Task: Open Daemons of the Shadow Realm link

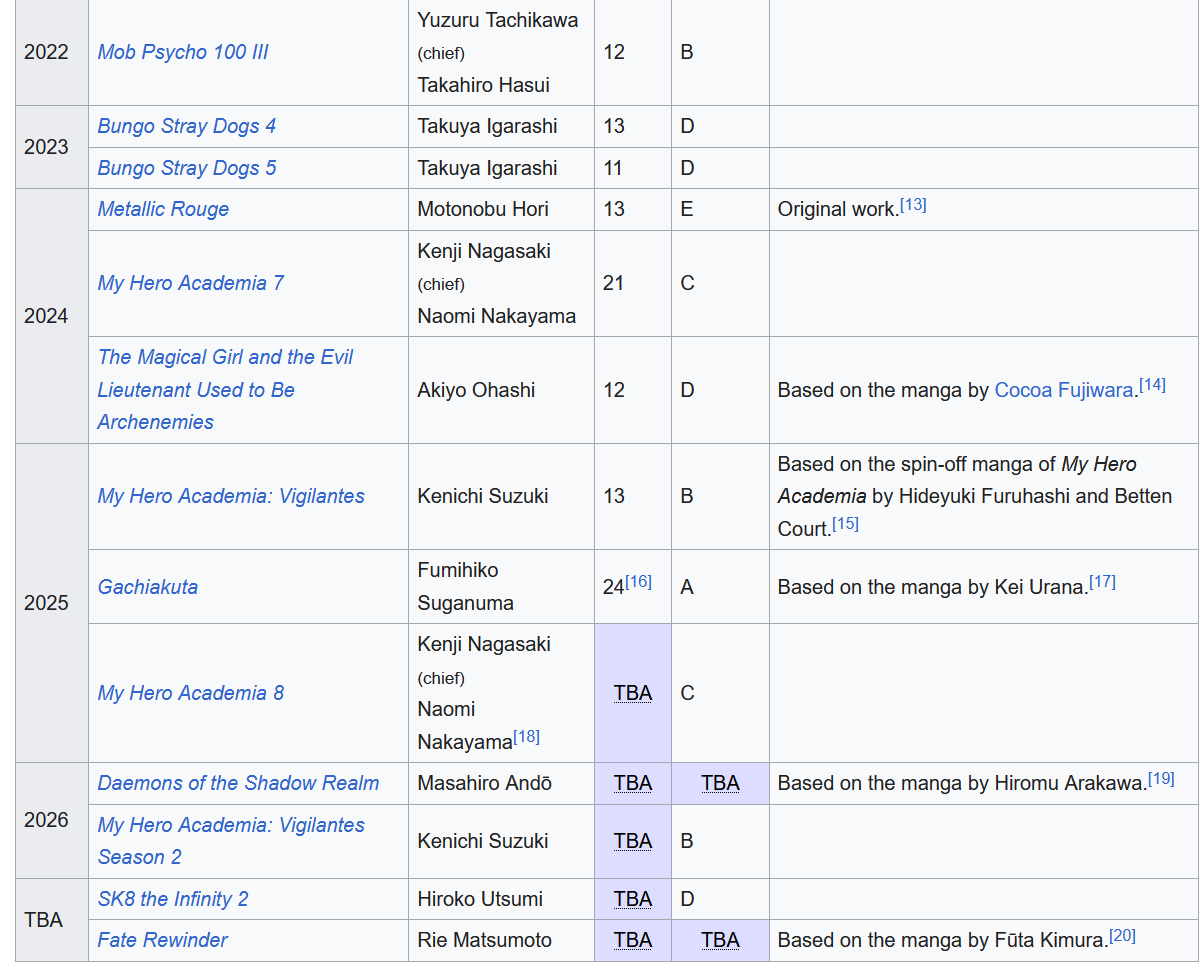Action: click(x=239, y=783)
